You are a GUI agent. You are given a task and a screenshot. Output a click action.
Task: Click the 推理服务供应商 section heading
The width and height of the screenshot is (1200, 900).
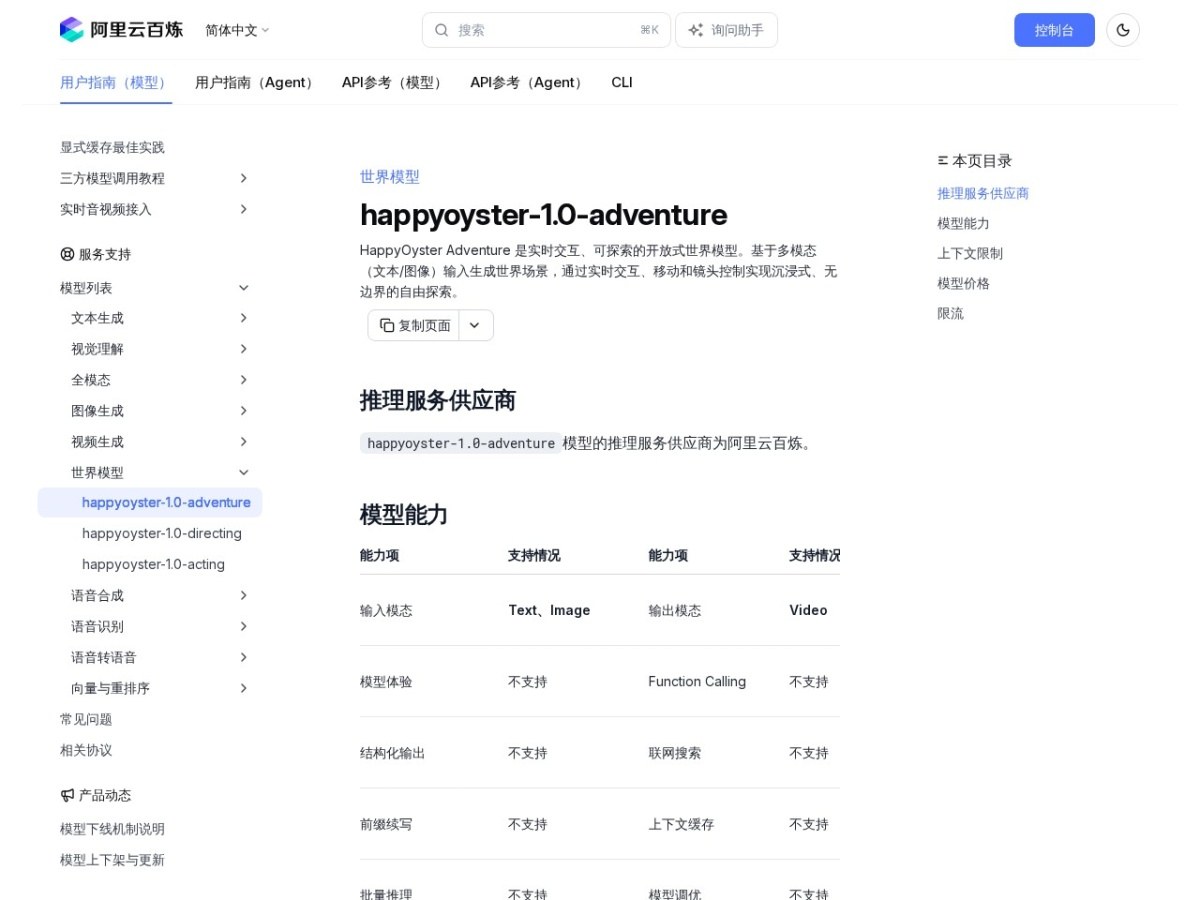(x=438, y=401)
